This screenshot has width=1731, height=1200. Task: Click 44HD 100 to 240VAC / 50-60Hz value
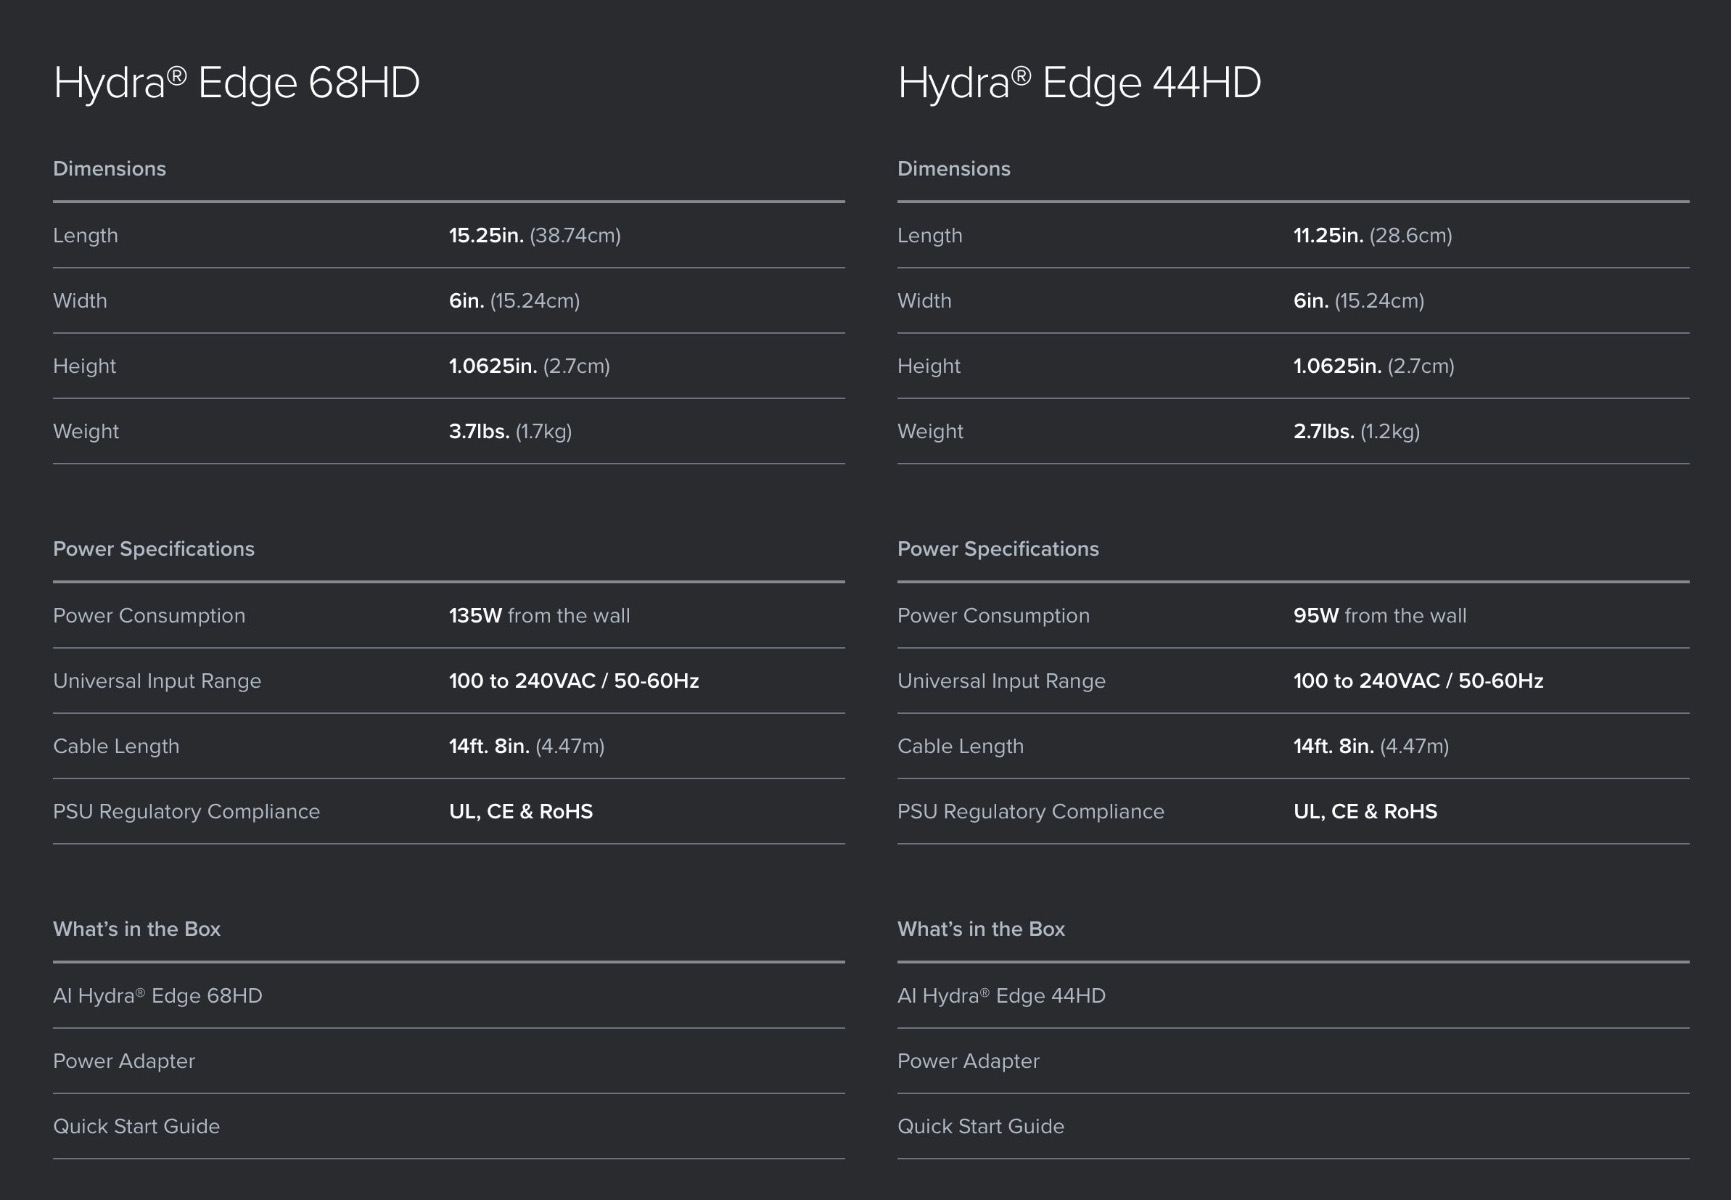click(x=1418, y=681)
